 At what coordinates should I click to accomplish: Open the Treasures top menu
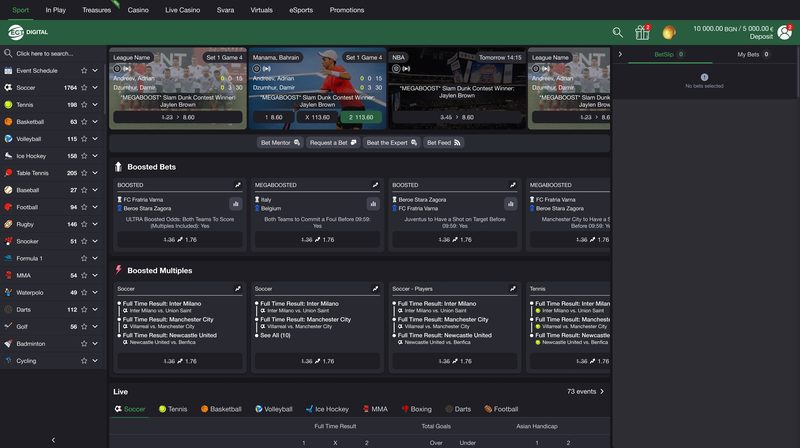tap(96, 10)
